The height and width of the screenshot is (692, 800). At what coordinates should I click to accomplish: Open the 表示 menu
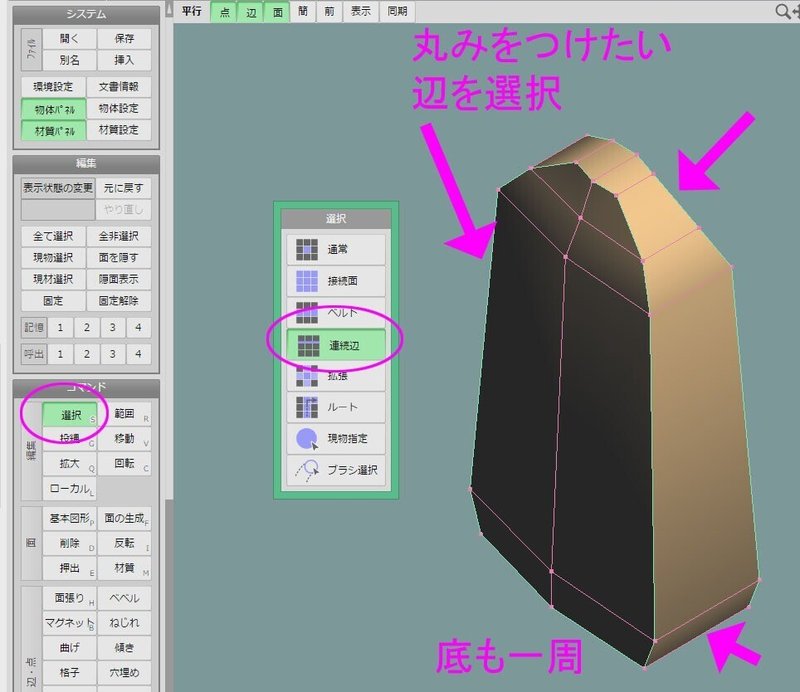pyautogui.click(x=361, y=11)
